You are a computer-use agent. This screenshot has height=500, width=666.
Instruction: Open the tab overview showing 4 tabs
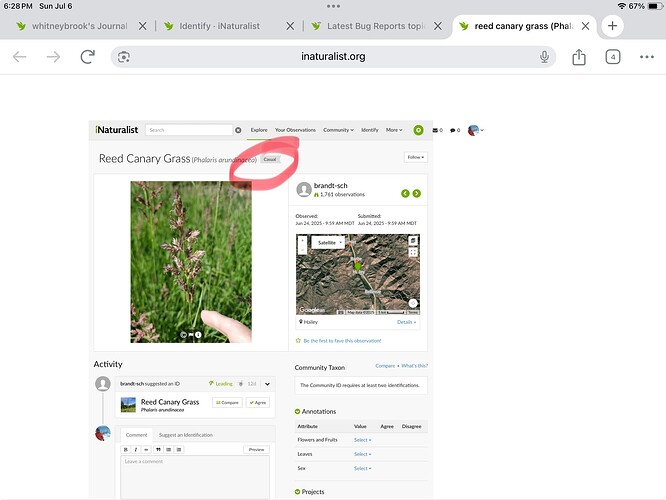[612, 57]
